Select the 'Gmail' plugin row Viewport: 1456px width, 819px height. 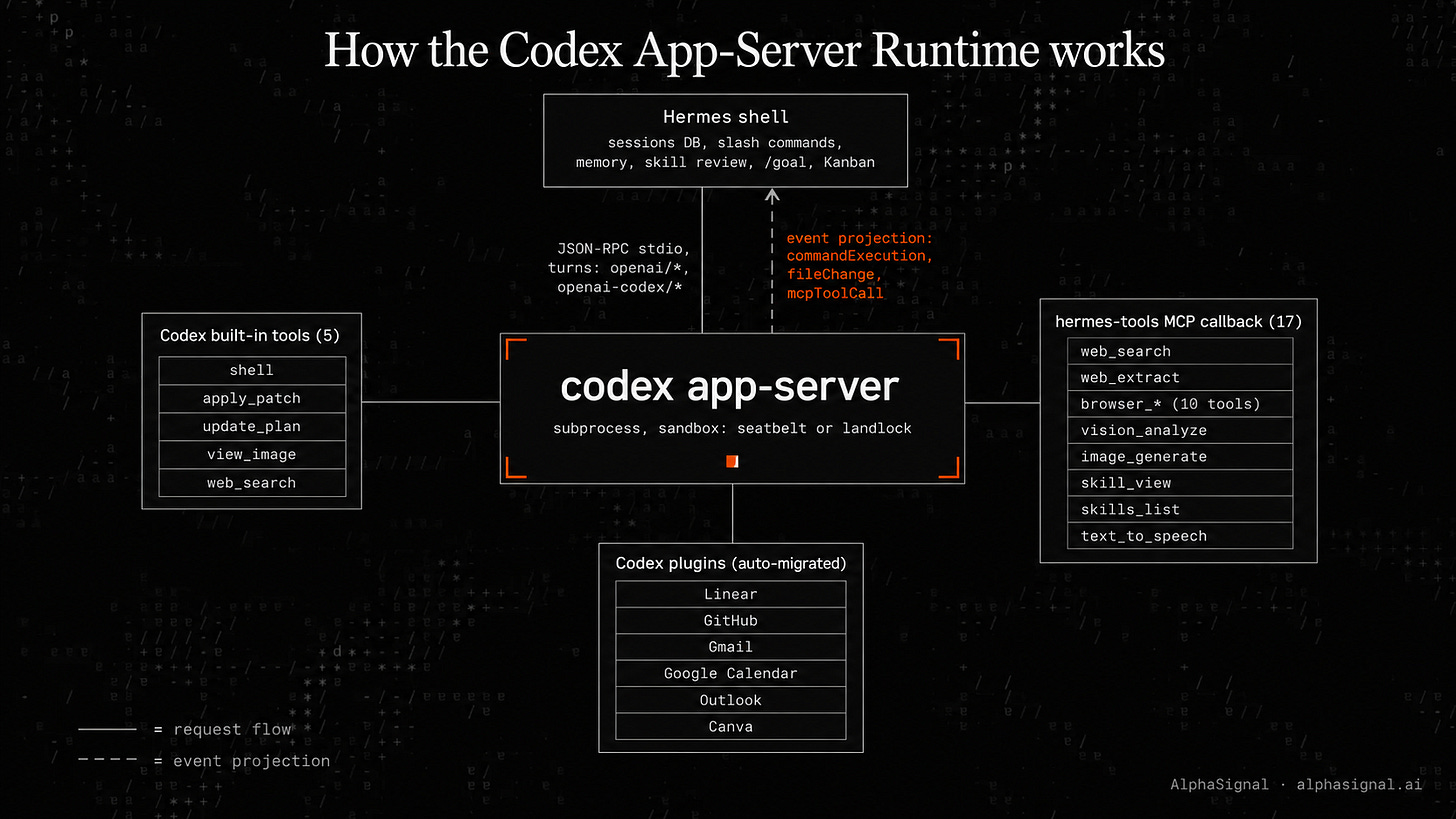click(x=731, y=647)
